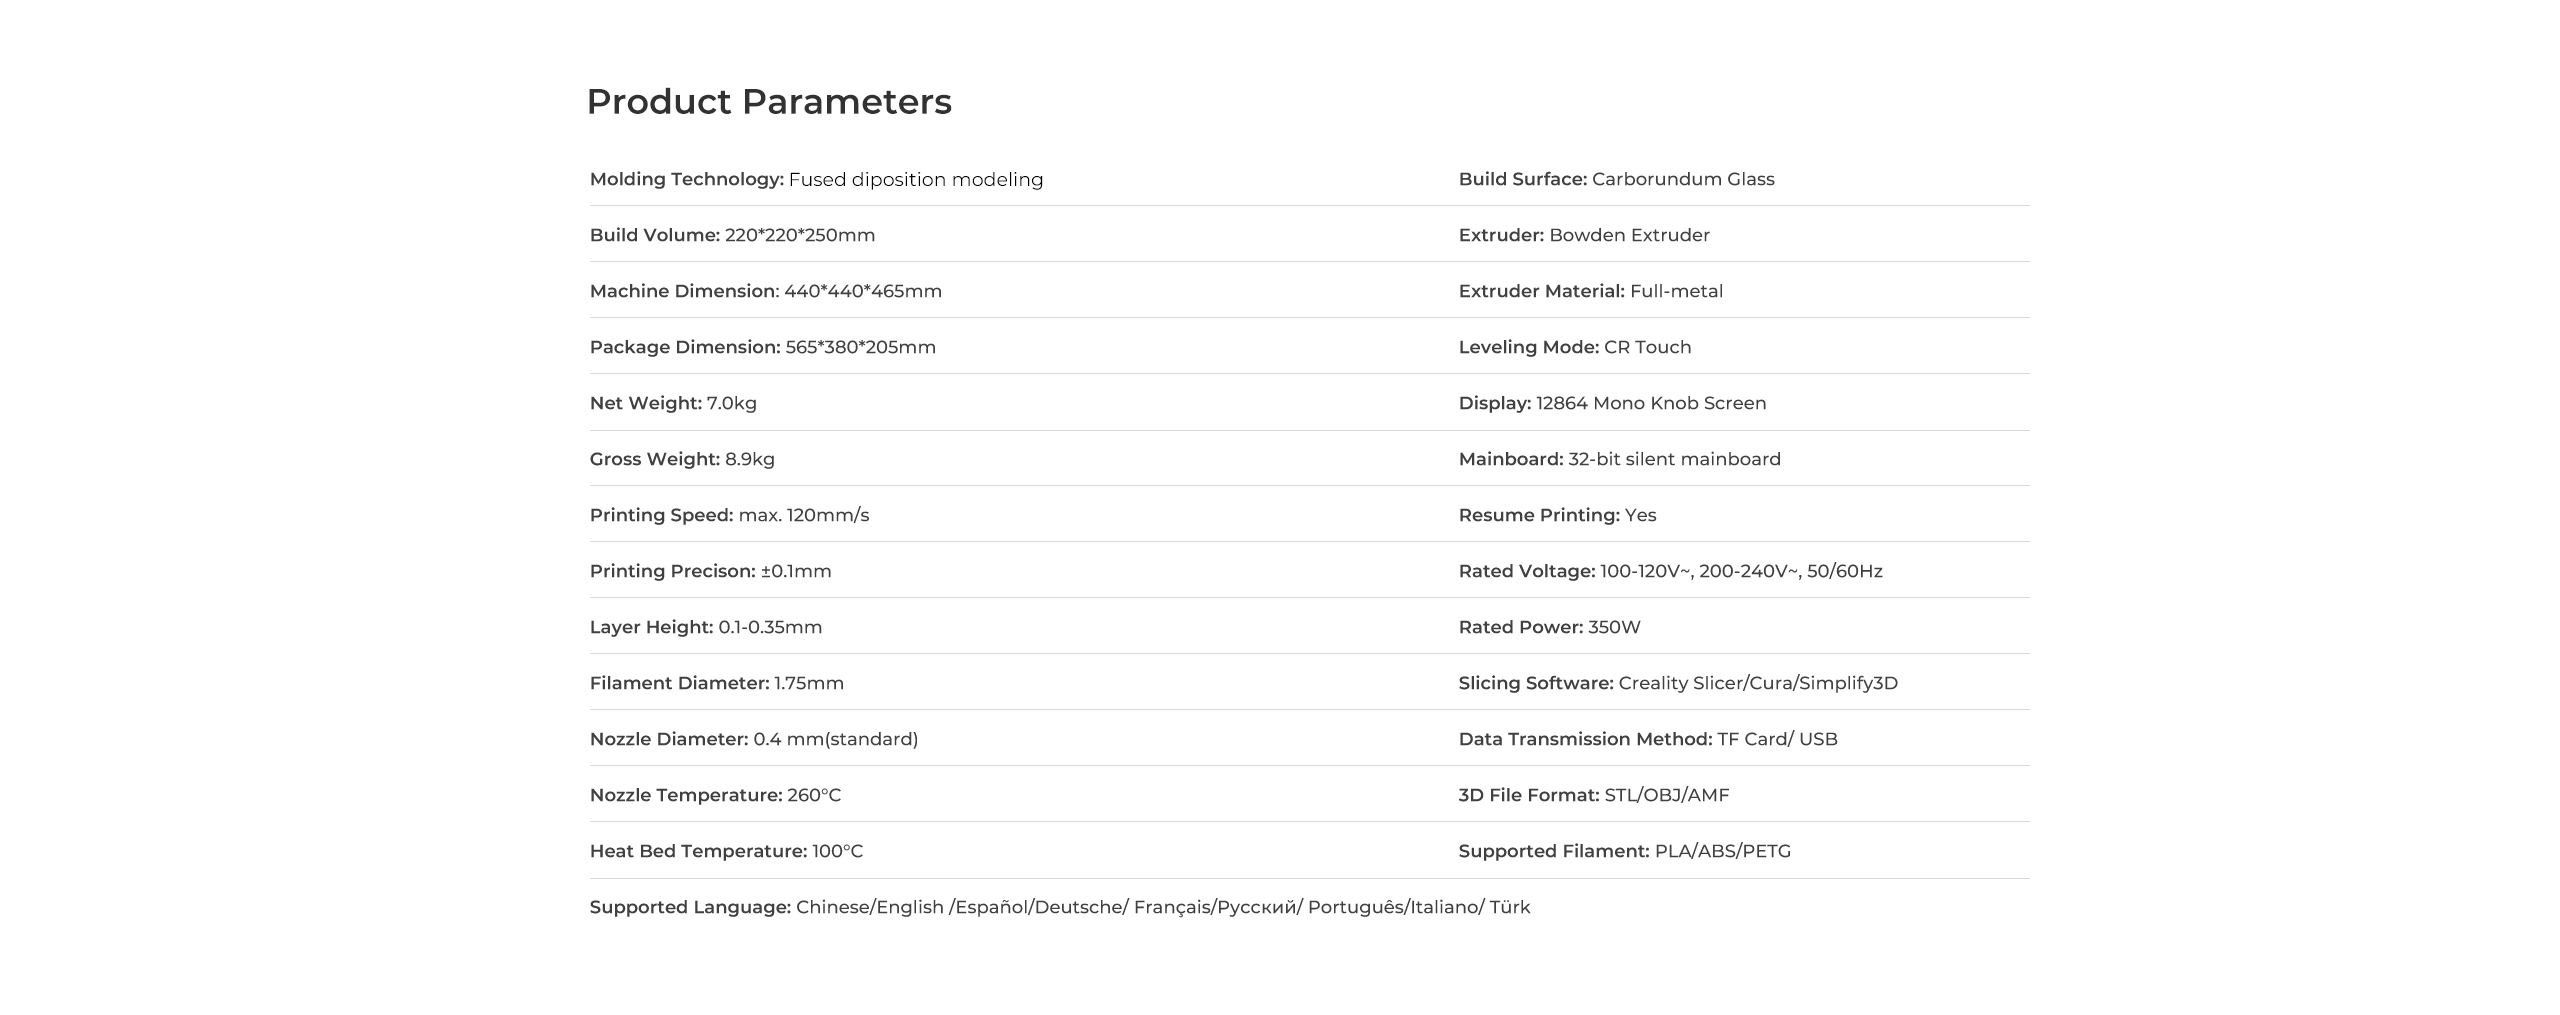Click the Molding Technology specification row
The height and width of the screenshot is (1015, 2560).
(x=816, y=180)
